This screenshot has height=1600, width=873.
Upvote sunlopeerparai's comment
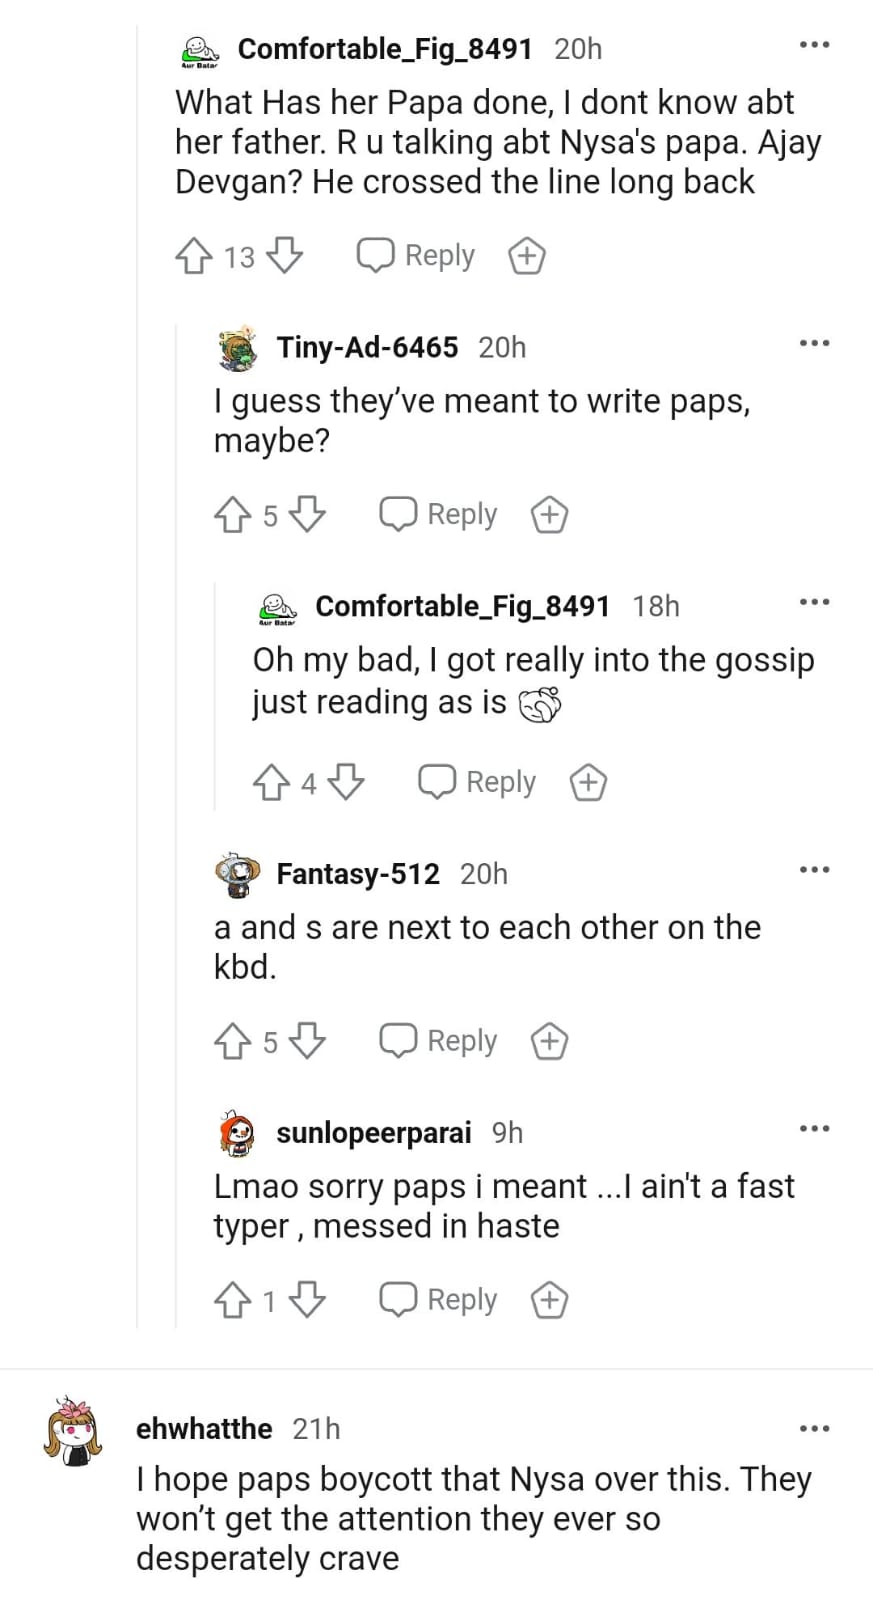point(233,1300)
